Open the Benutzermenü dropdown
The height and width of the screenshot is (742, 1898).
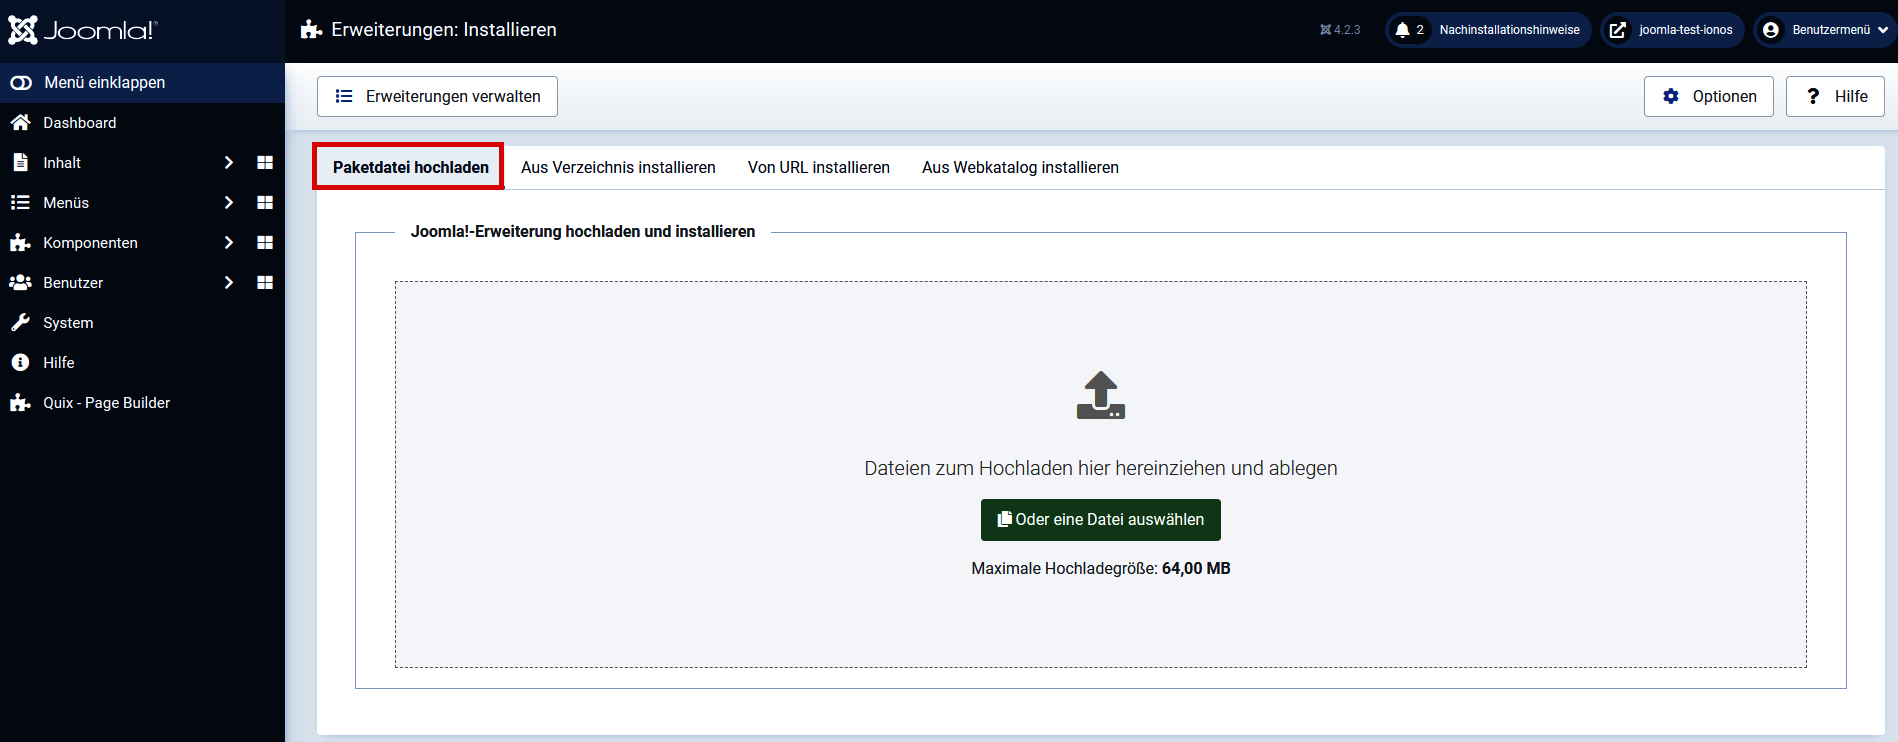pyautogui.click(x=1825, y=30)
